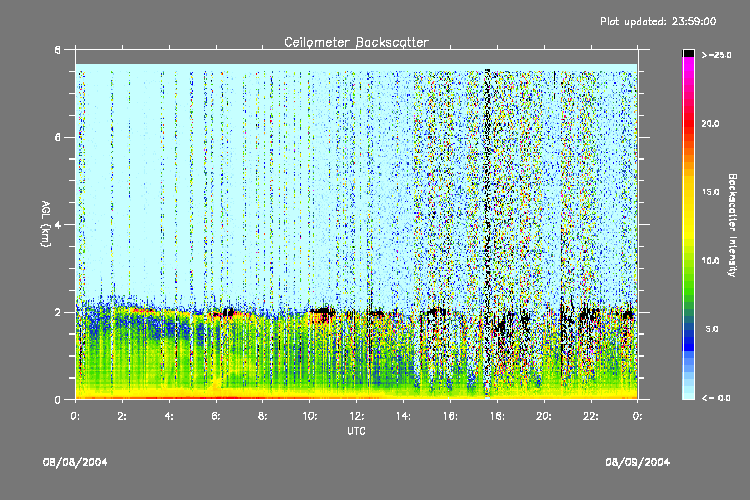The height and width of the screenshot is (500, 750).
Task: Click the UTC x-axis label
Action: [356, 431]
